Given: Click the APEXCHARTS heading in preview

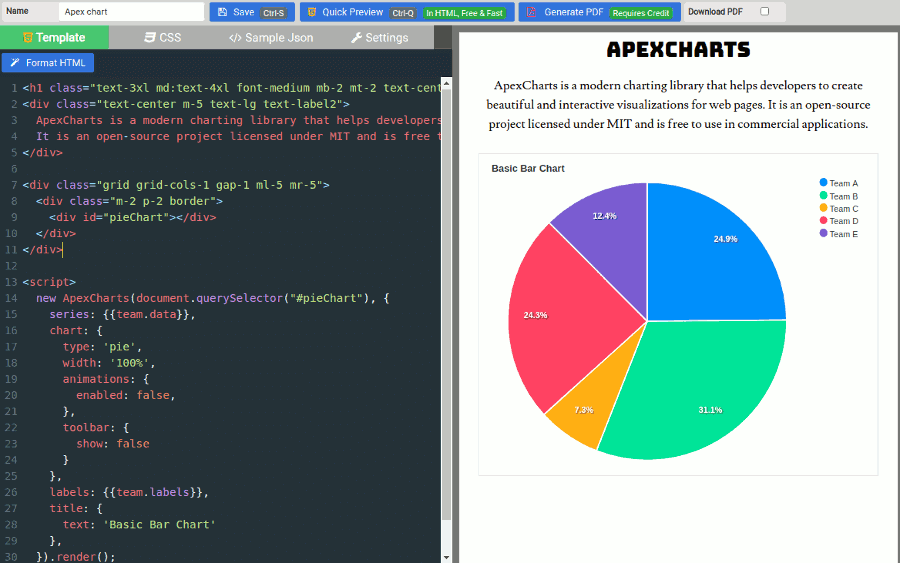Looking at the screenshot, I should [x=678, y=50].
